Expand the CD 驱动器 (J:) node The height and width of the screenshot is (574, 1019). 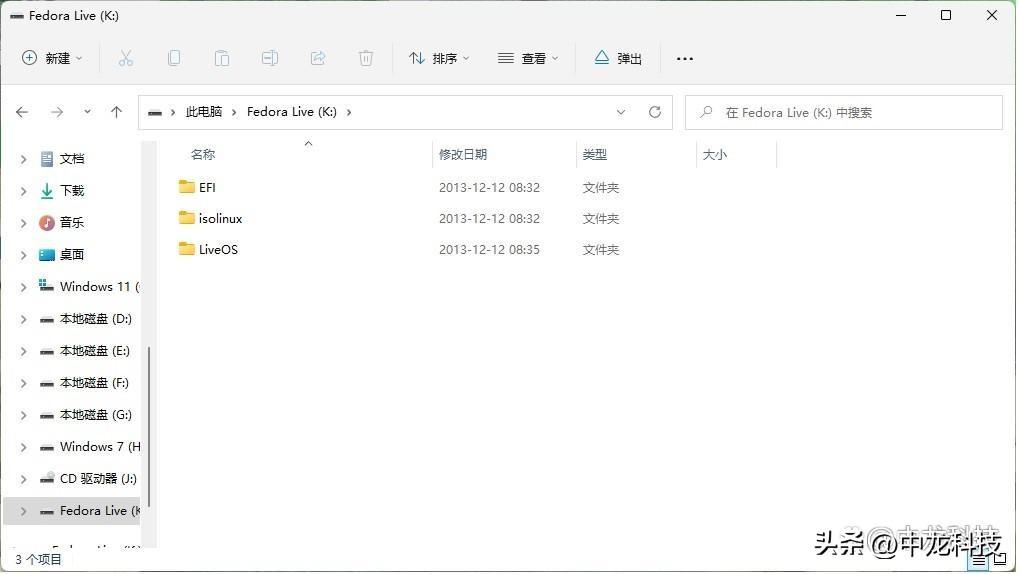(23, 479)
